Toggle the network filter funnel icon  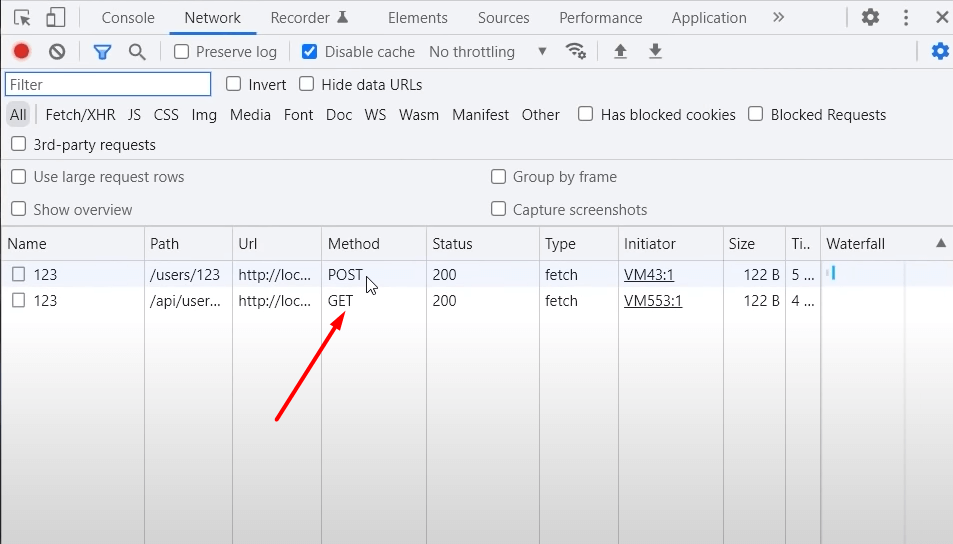point(102,52)
